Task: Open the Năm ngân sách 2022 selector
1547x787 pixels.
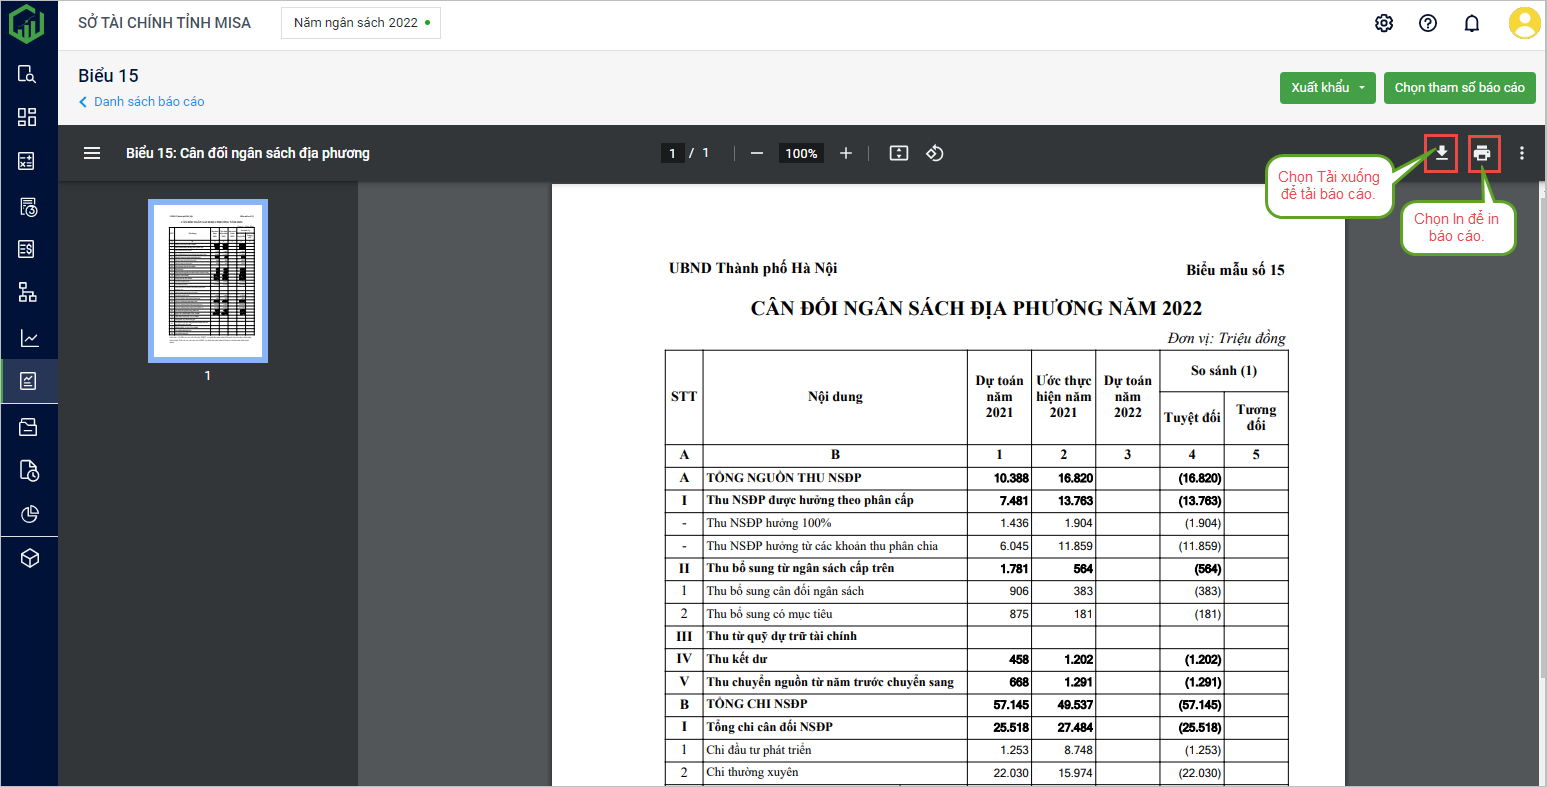Action: pyautogui.click(x=361, y=23)
